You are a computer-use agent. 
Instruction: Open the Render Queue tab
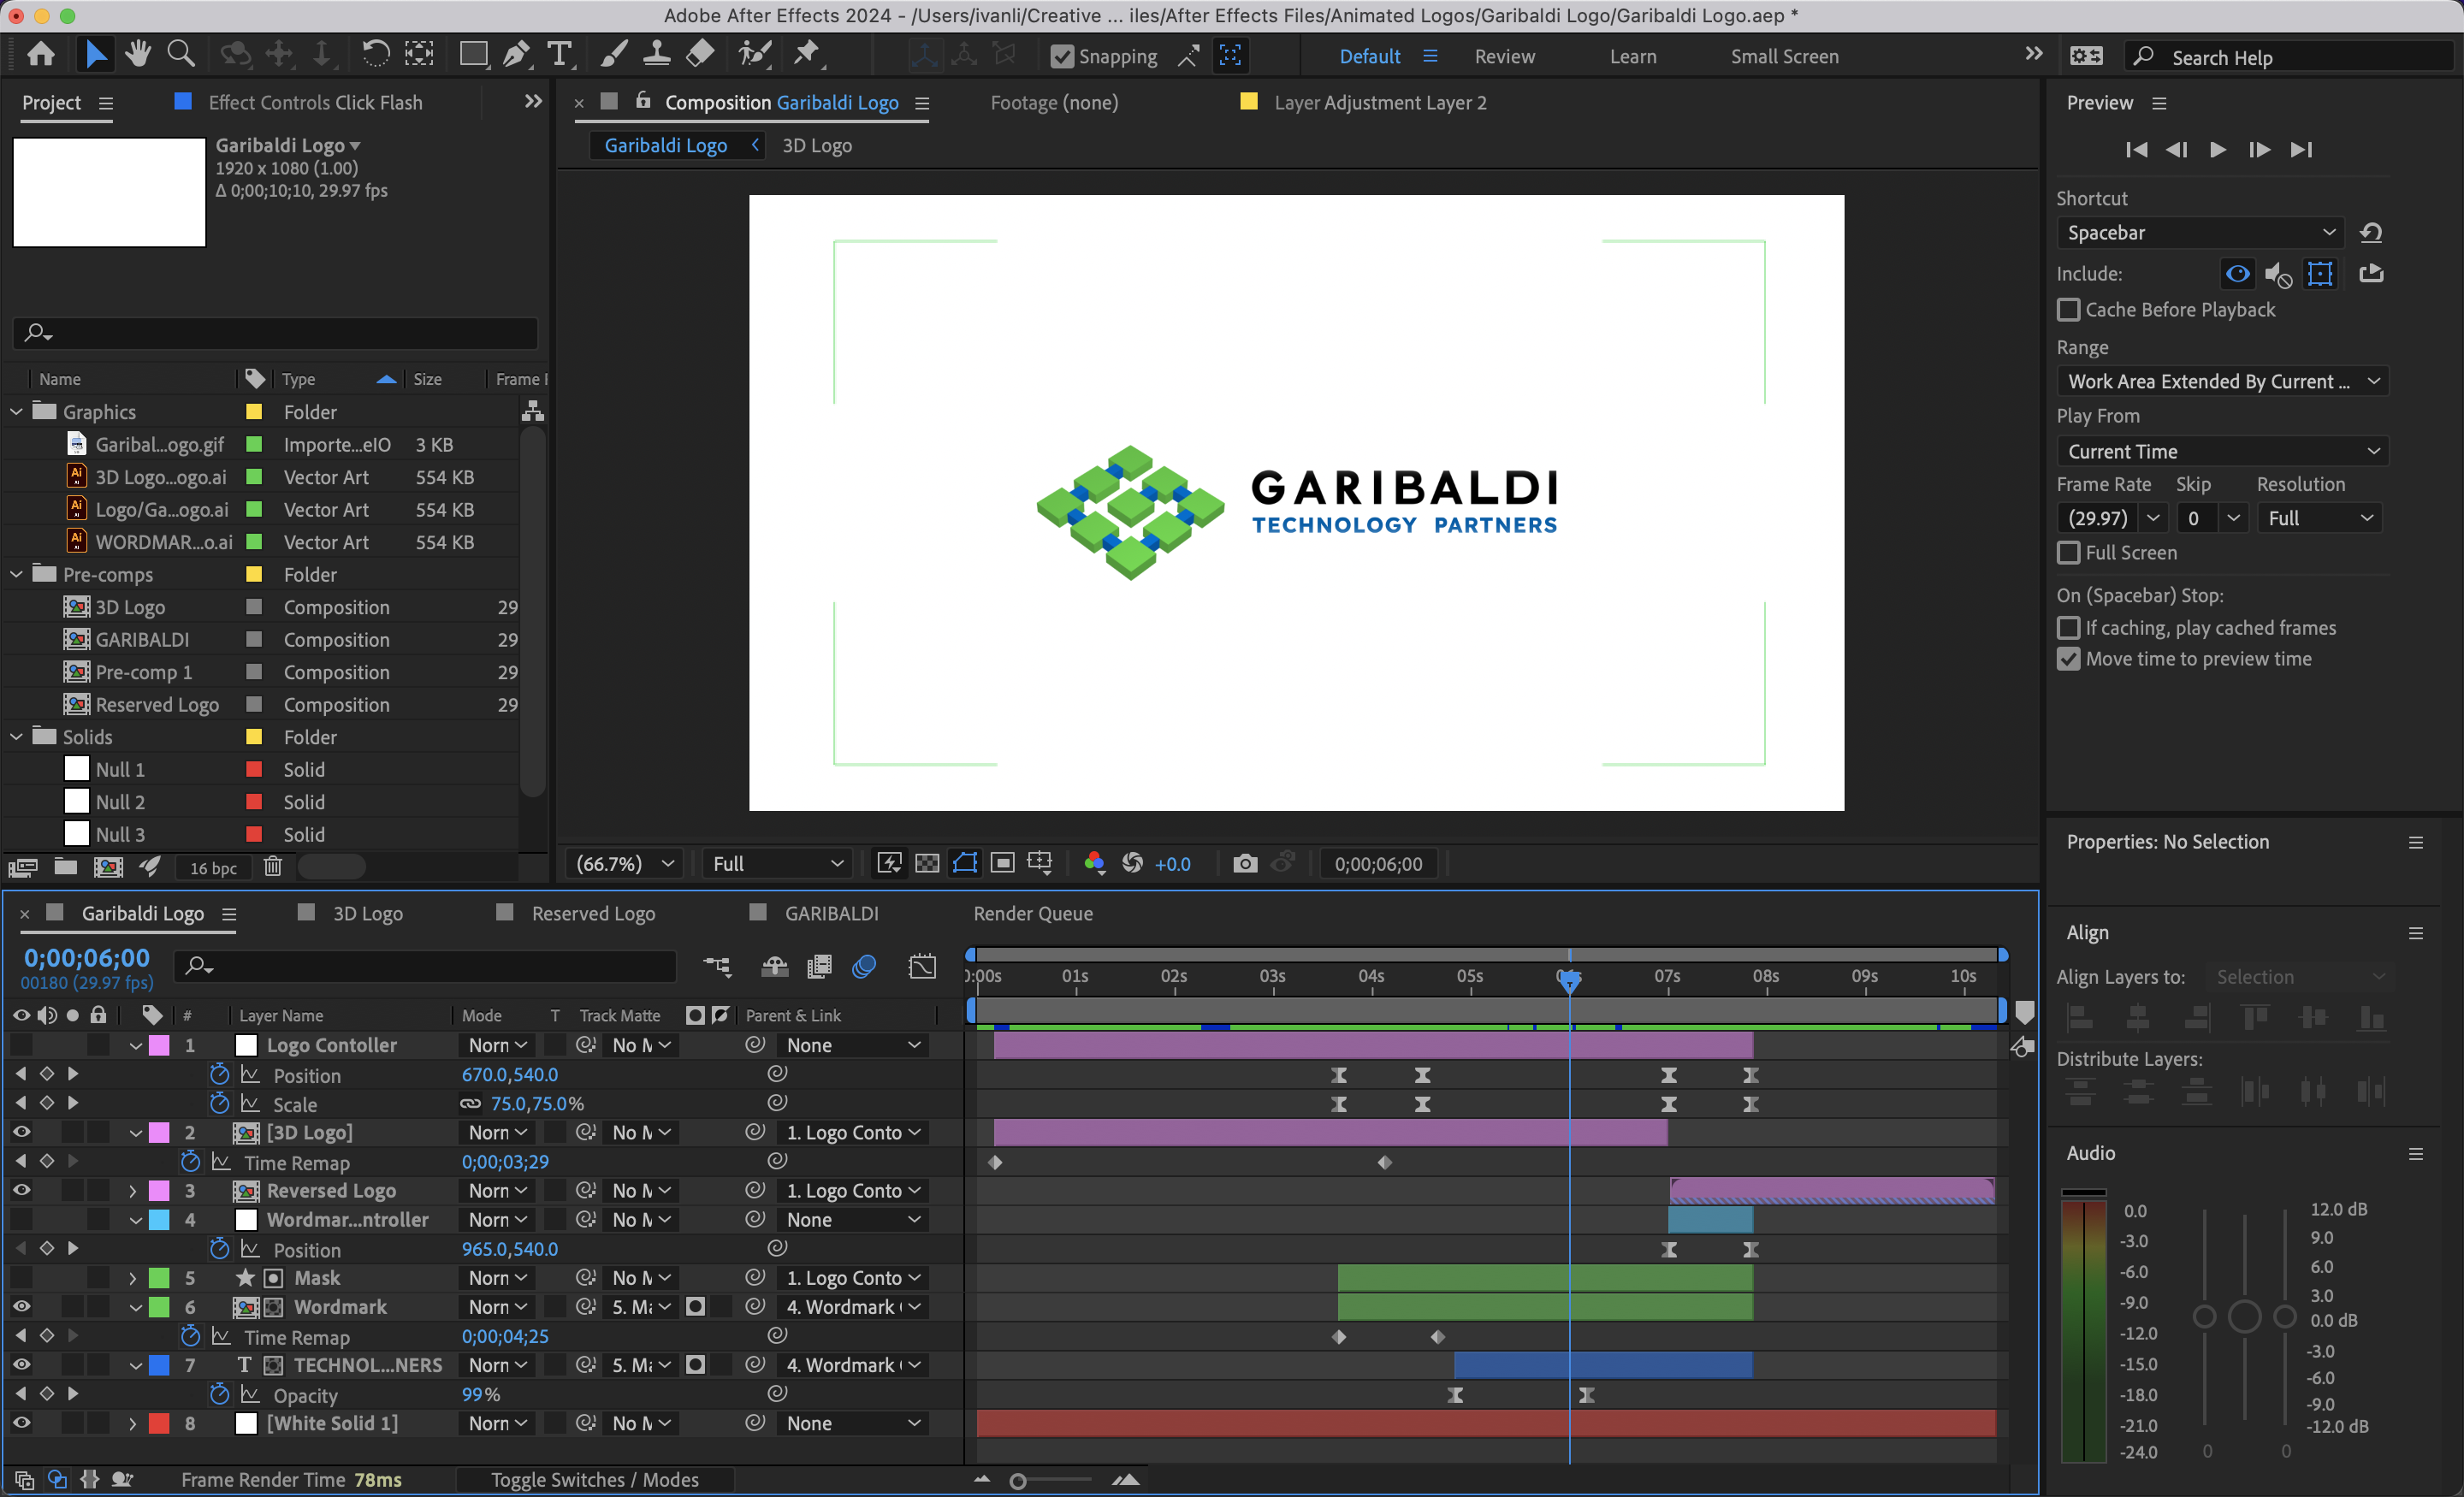pyautogui.click(x=1032, y=914)
